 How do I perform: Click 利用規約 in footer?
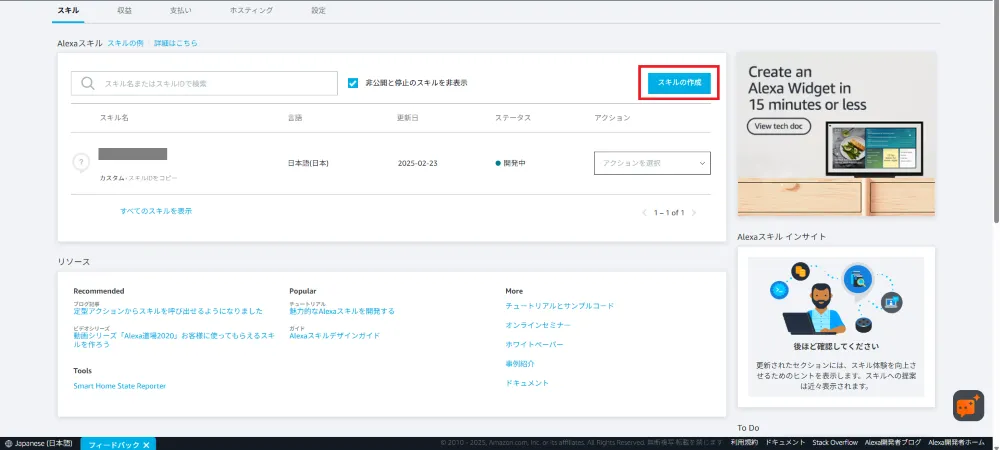[744, 442]
